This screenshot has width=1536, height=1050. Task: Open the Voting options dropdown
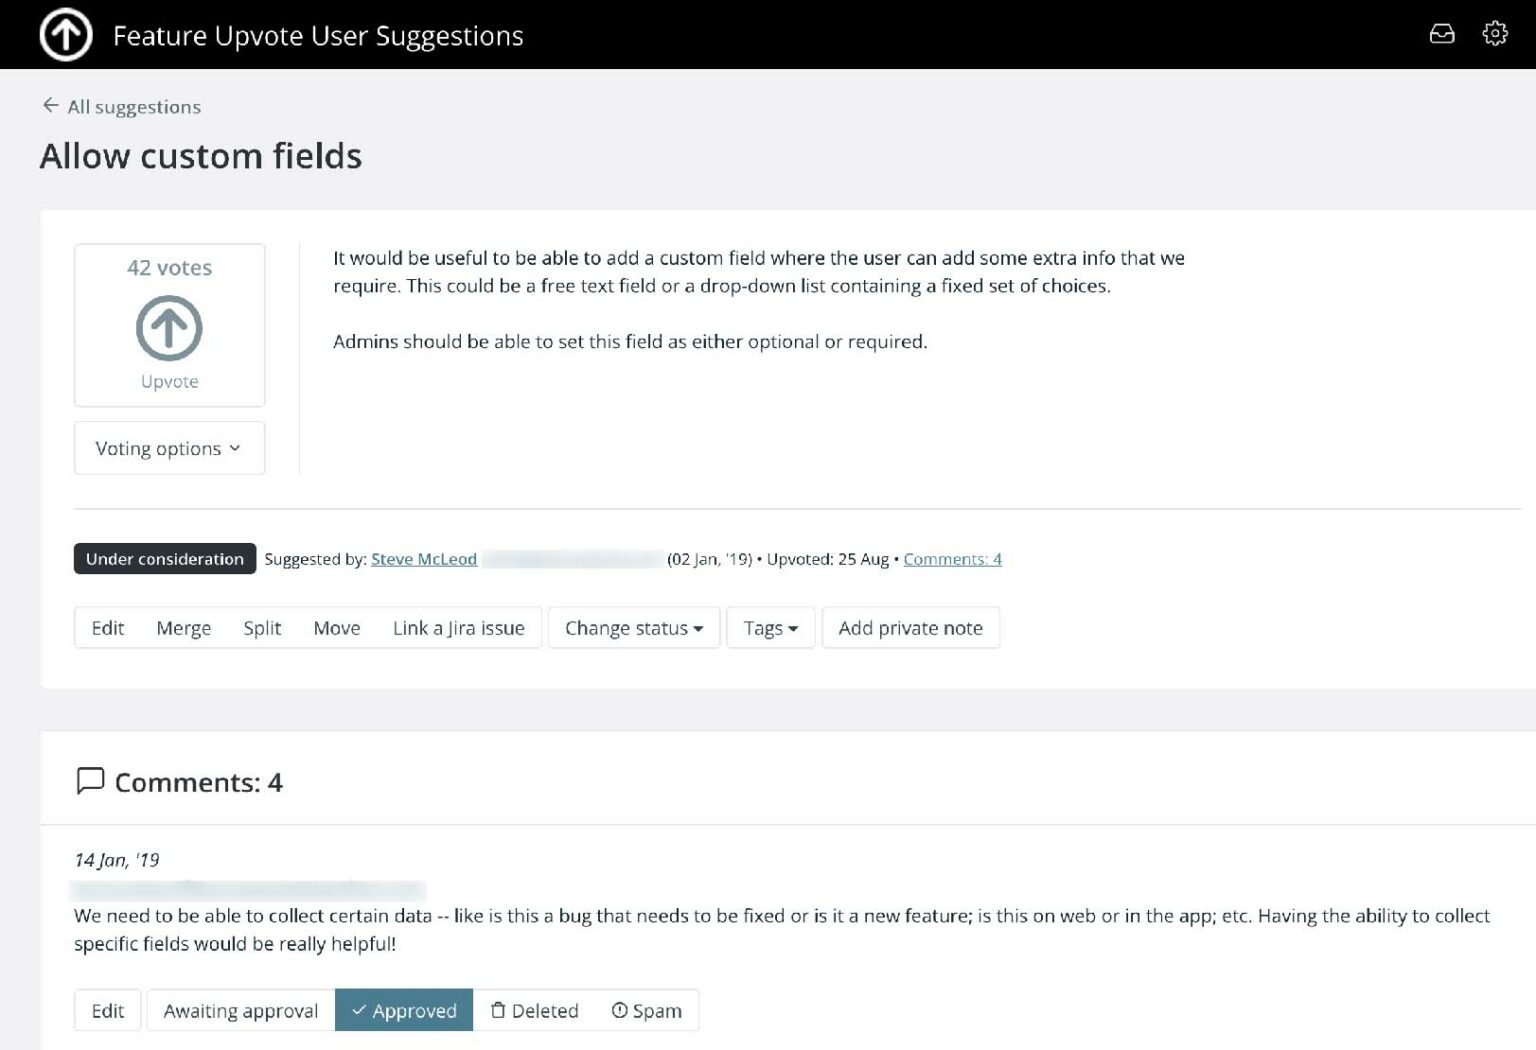point(168,448)
